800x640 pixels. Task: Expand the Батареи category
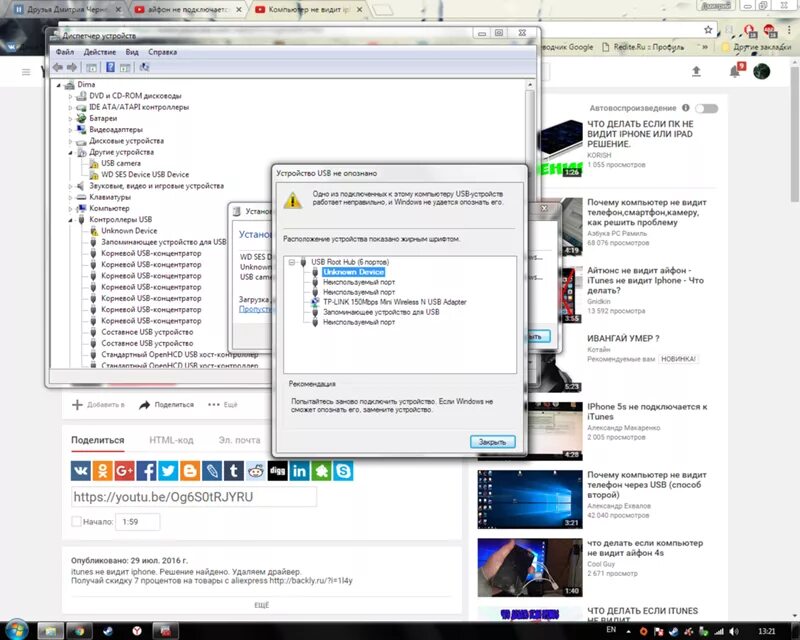click(70, 118)
